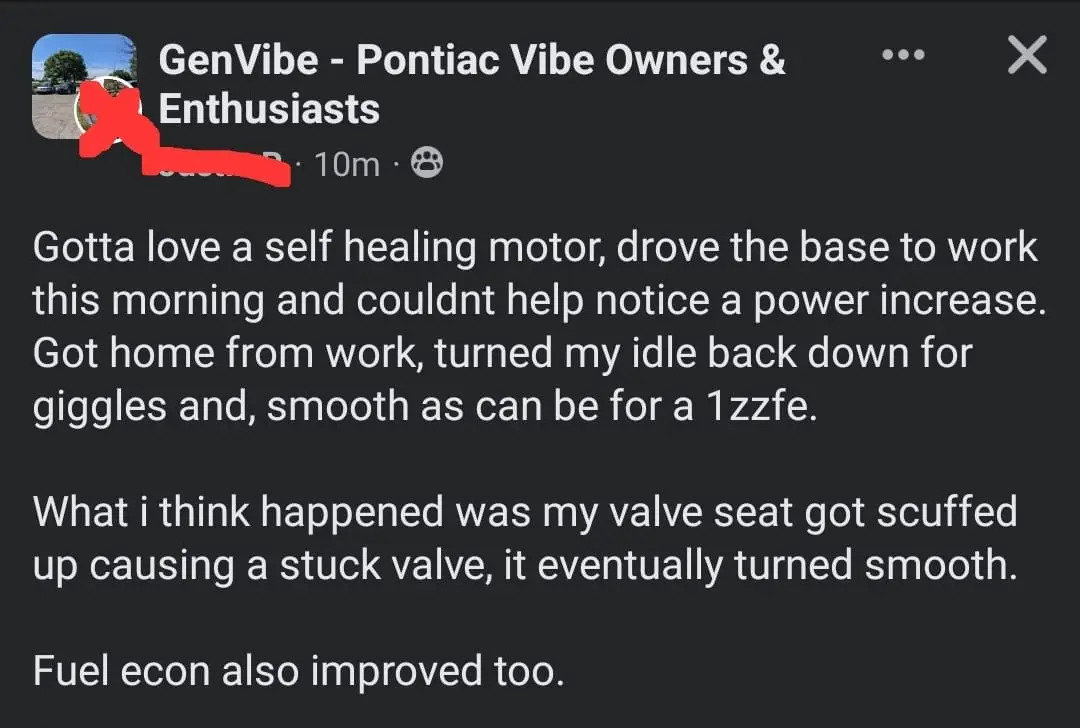Image resolution: width=1080 pixels, height=728 pixels.
Task: Click the line starting 'giggles and, smooth'
Action: point(424,407)
